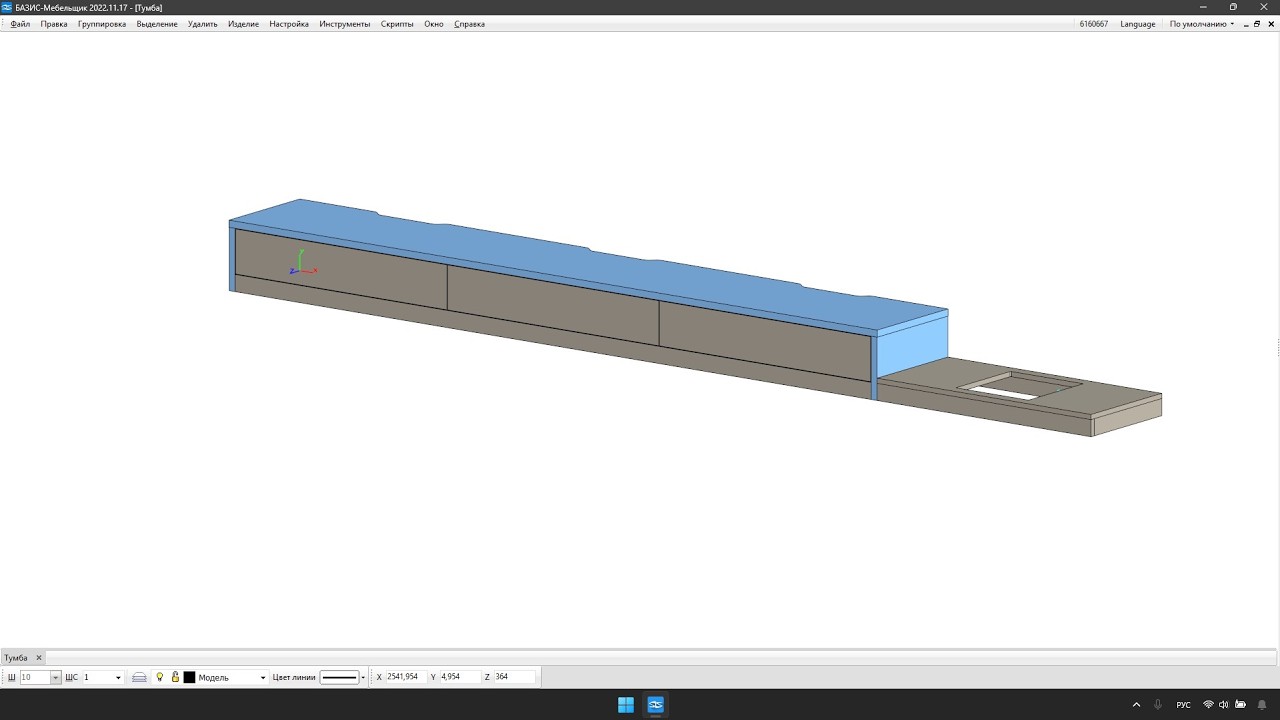Expand the Модель layer dropdown

[263, 678]
